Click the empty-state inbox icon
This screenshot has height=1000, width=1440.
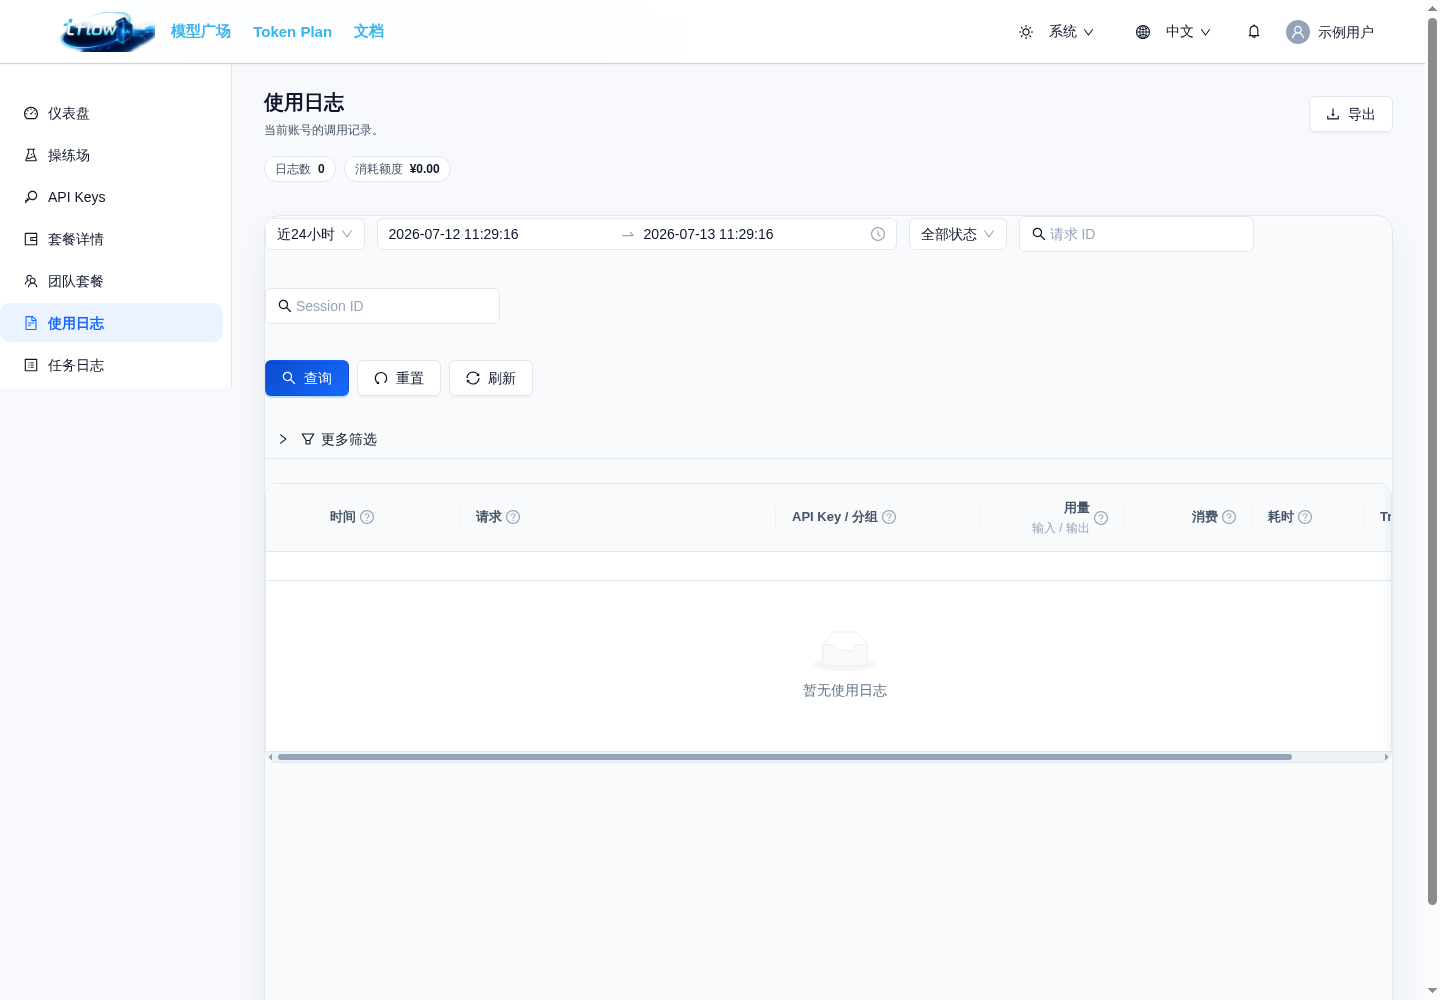click(845, 650)
